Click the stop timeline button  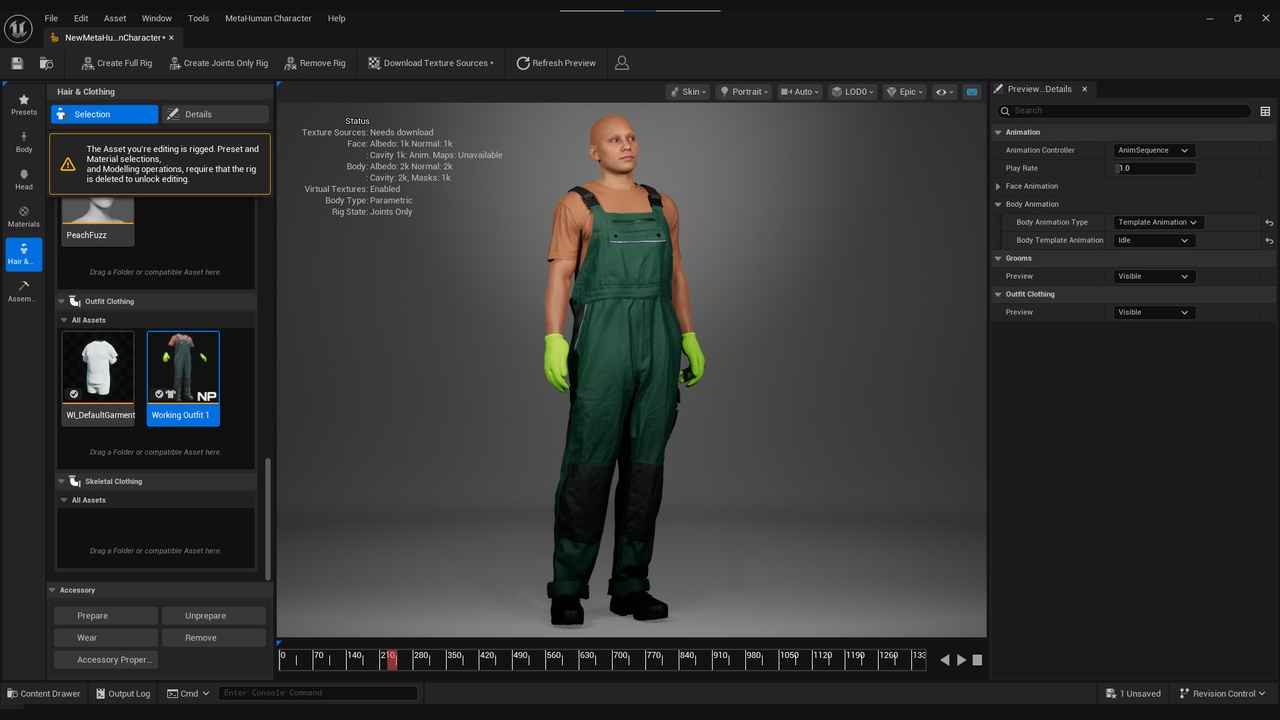point(978,660)
